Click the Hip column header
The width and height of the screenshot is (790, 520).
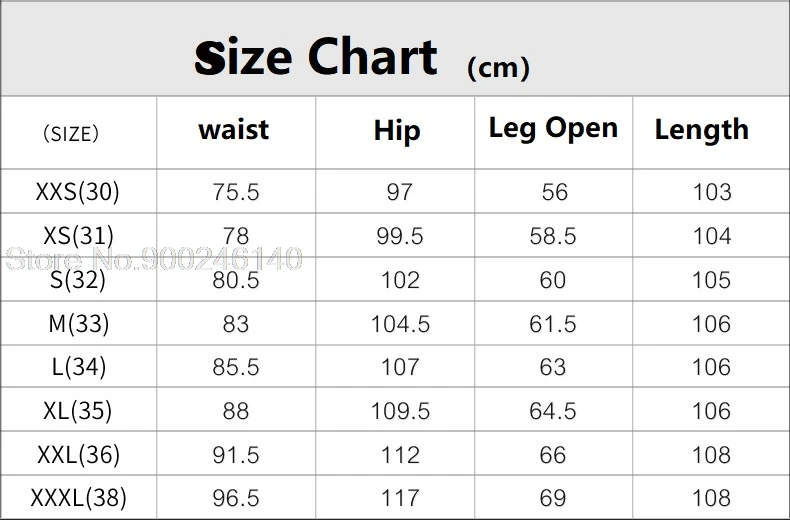397,131
